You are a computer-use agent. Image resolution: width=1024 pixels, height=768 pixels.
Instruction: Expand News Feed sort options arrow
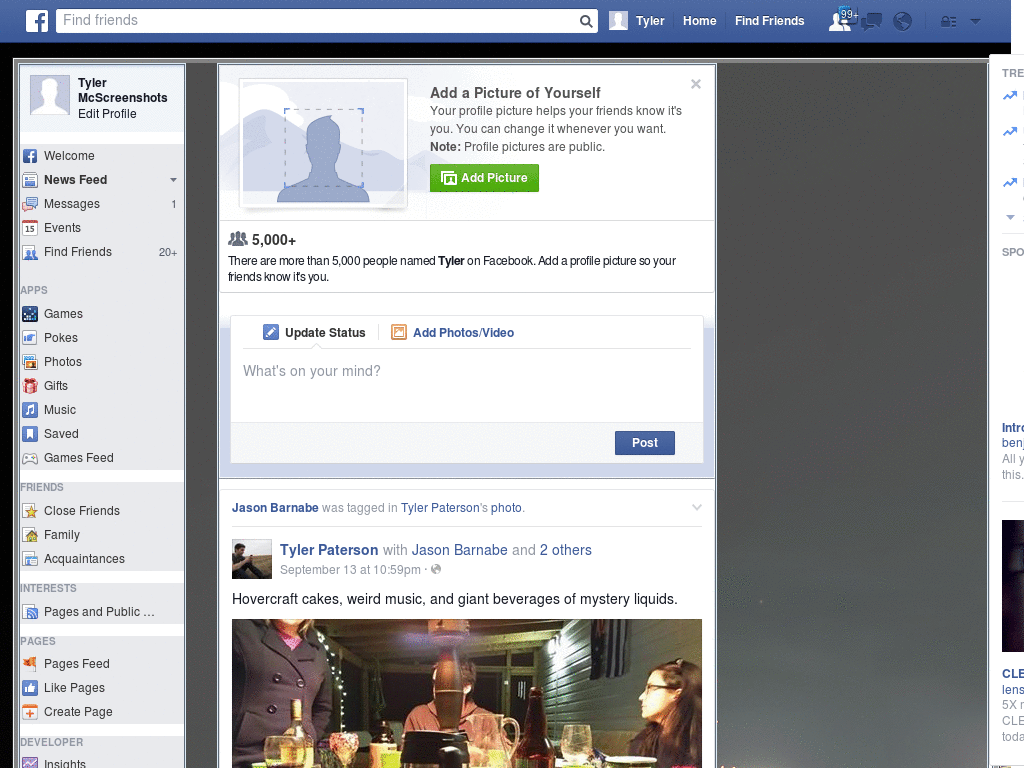click(173, 180)
